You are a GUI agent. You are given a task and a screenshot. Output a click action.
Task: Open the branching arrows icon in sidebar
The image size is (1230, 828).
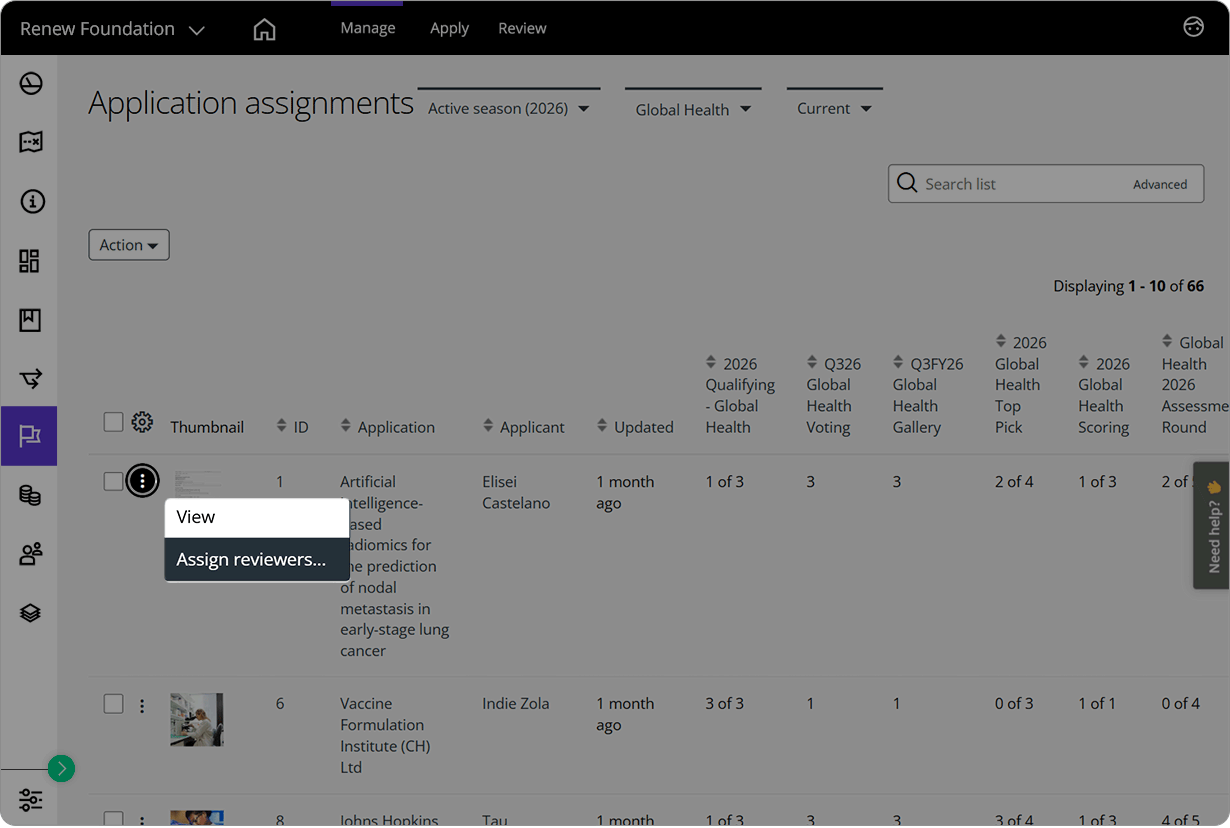coord(31,378)
